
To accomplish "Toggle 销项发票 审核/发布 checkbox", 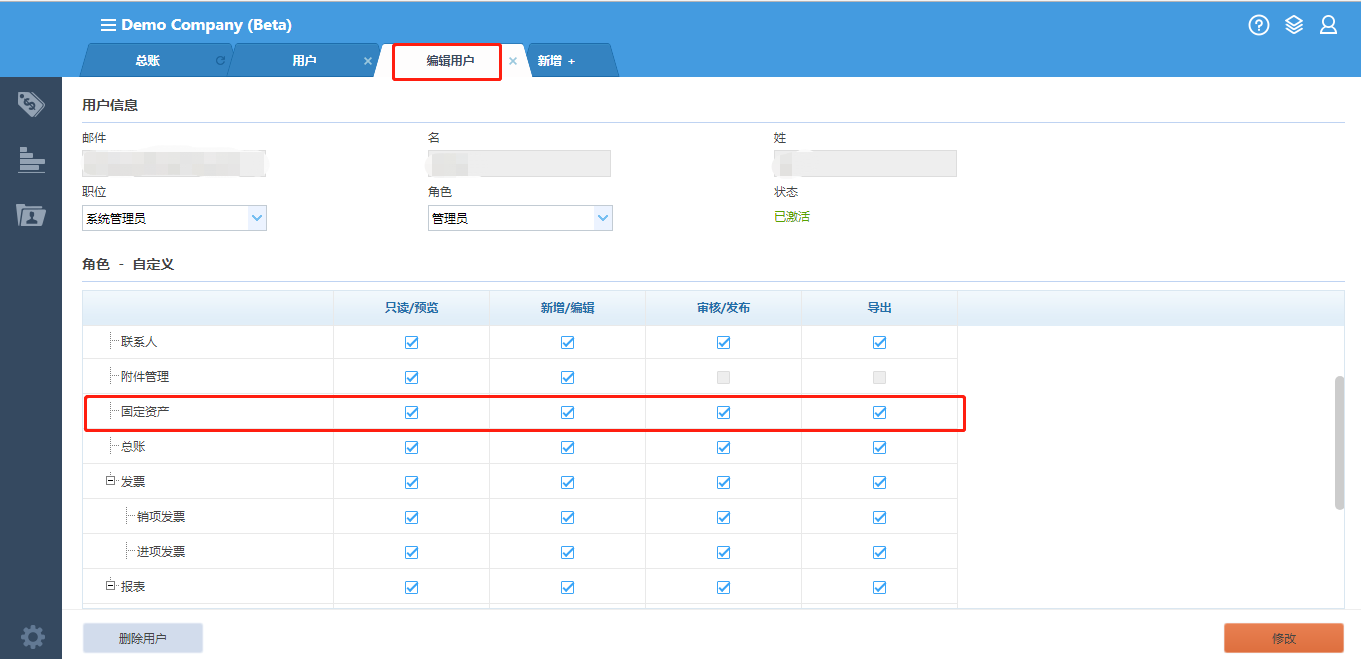I will 723,517.
